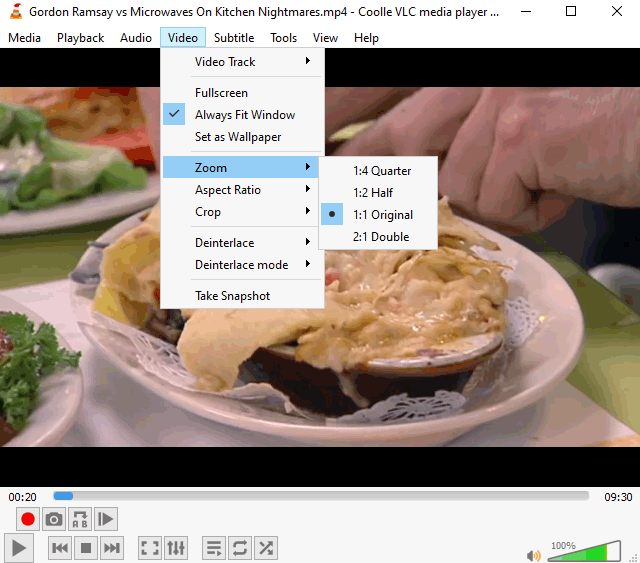This screenshot has height=563, width=640.
Task: Stop video playback
Action: (86, 548)
